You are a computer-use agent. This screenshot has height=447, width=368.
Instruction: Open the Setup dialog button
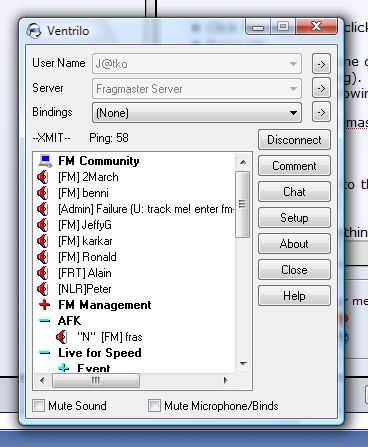pyautogui.click(x=294, y=218)
